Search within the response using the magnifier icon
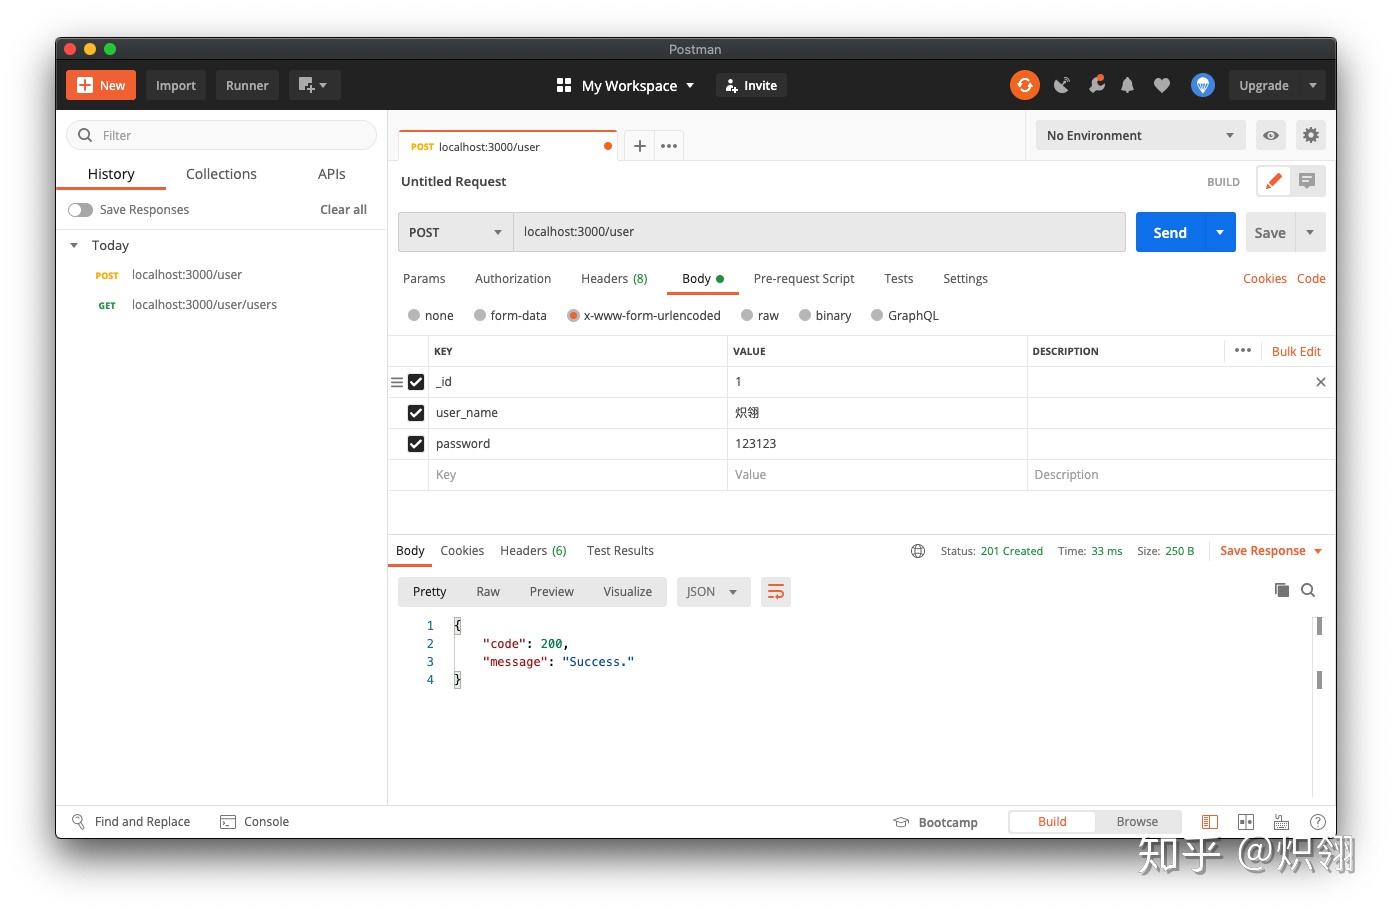Screen dimensions: 1392x912 click(x=1308, y=590)
